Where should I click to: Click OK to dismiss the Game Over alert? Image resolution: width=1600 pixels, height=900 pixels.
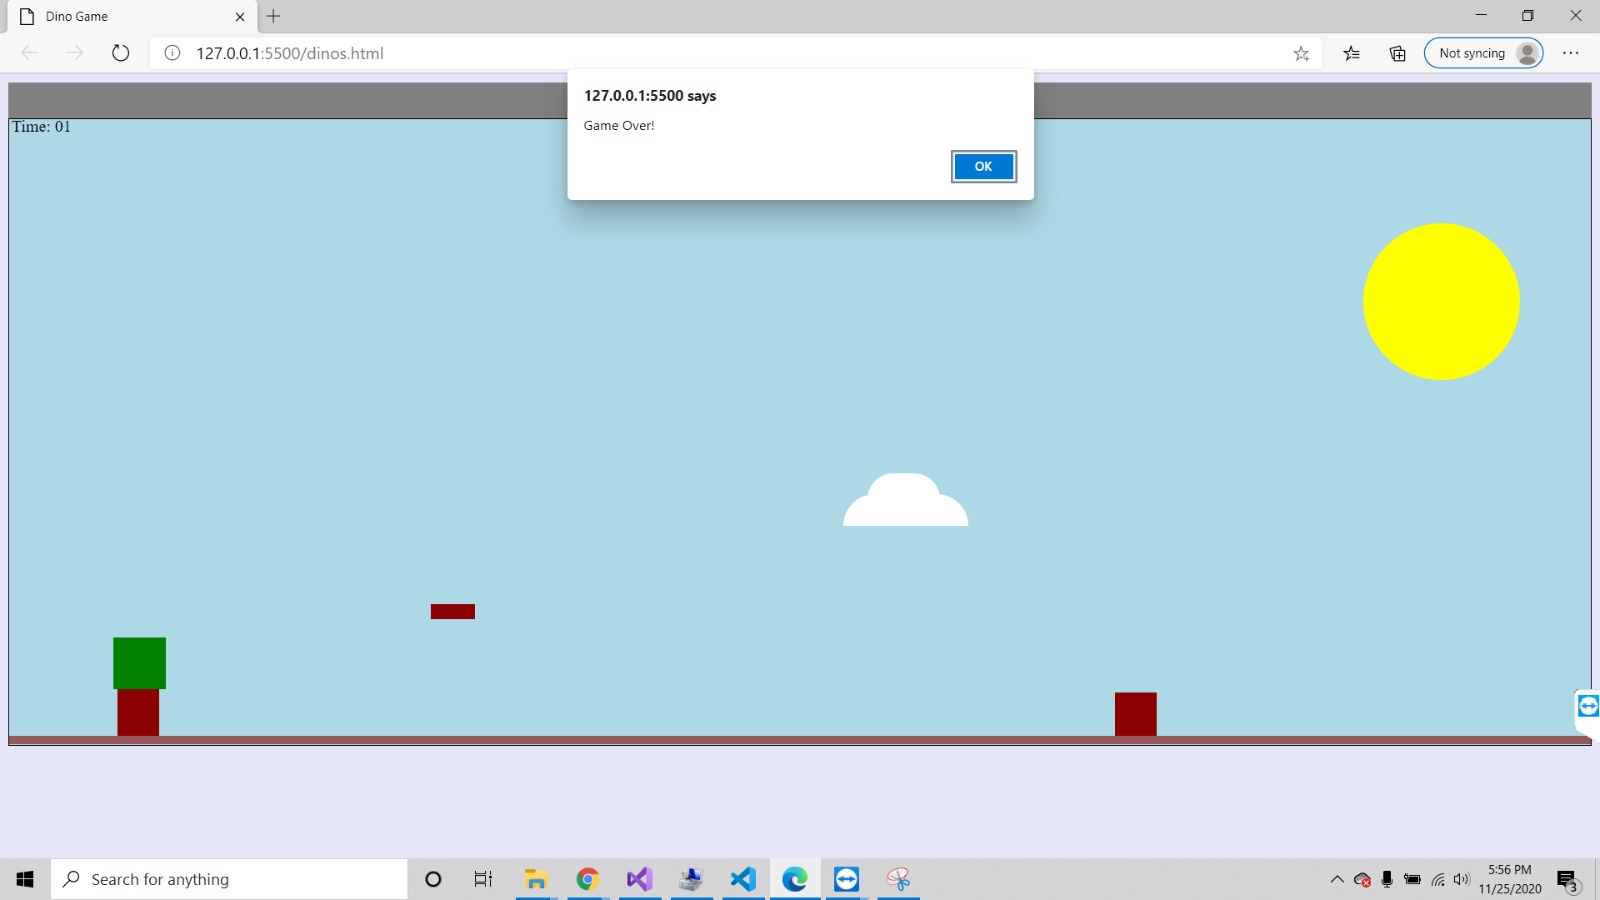(984, 167)
